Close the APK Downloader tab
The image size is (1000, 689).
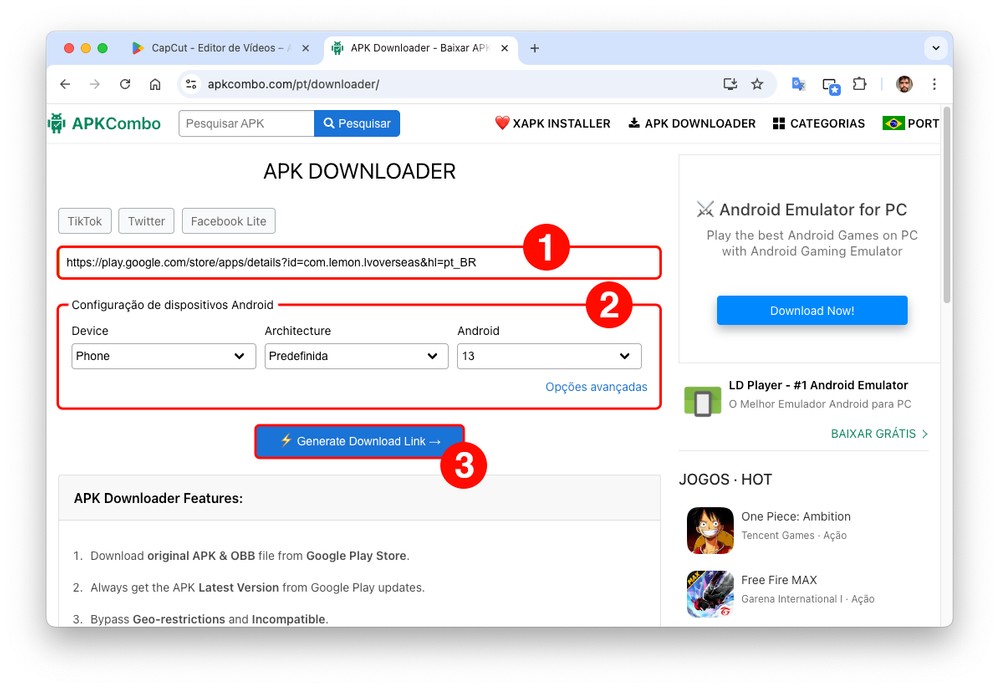click(504, 48)
